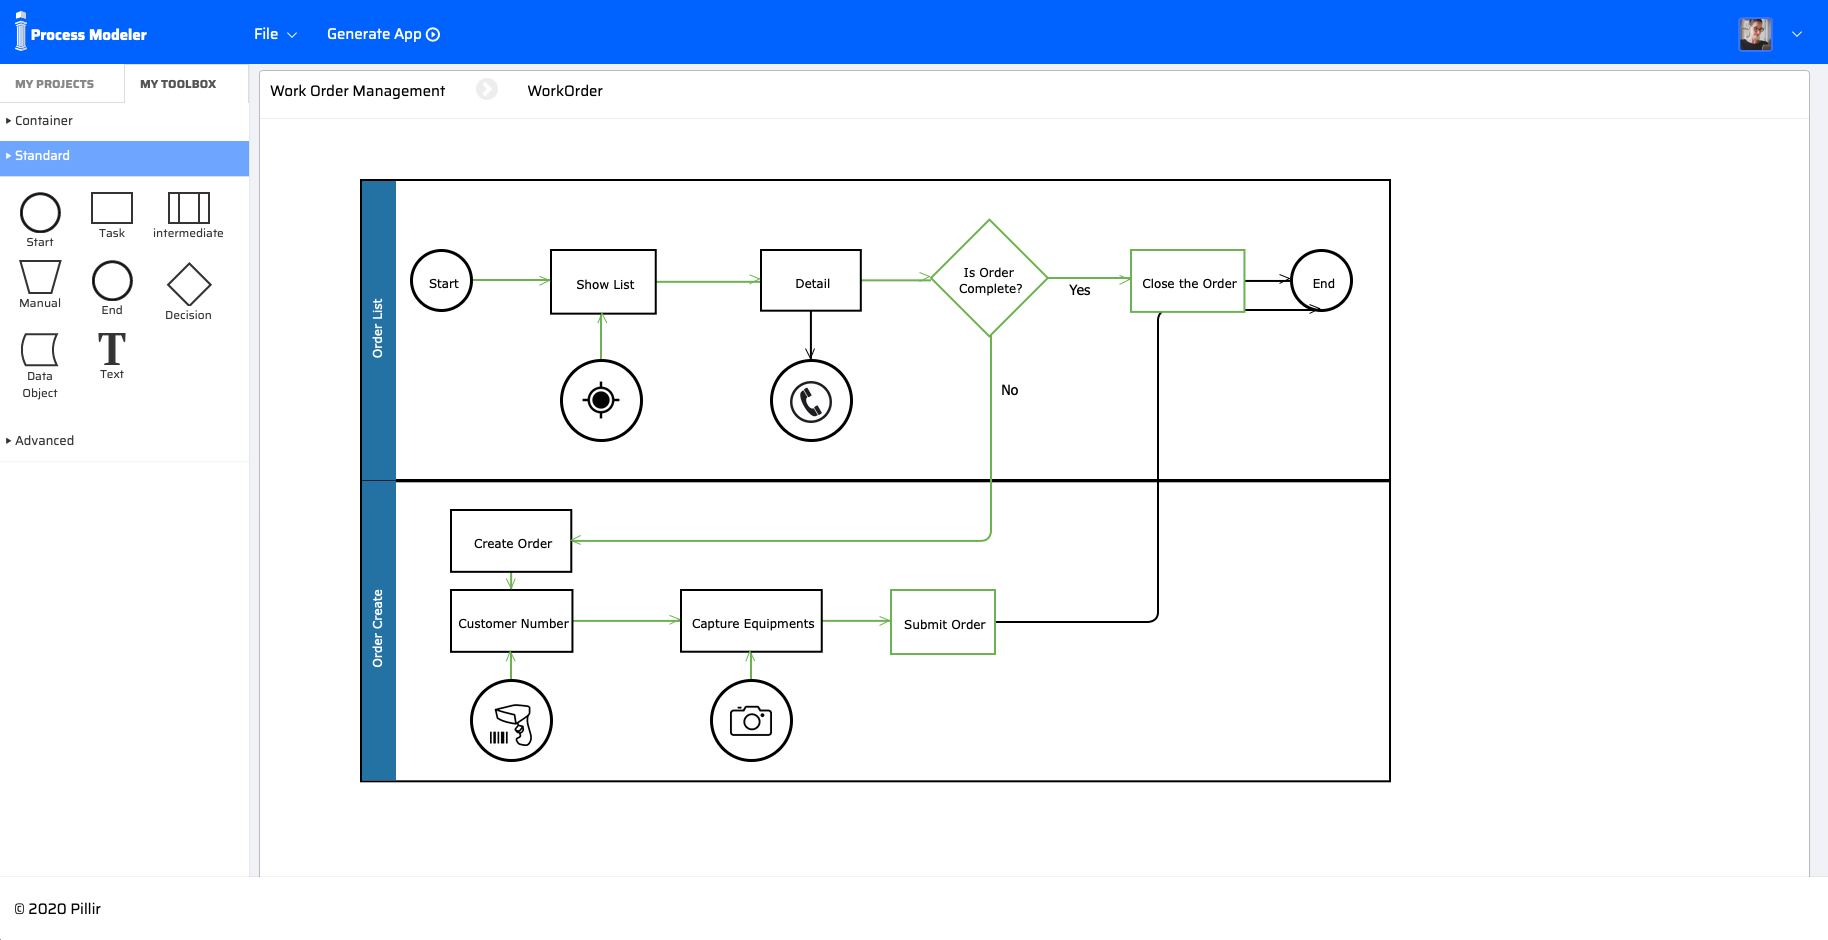
Task: Select the Data Object shape
Action: tap(40, 350)
